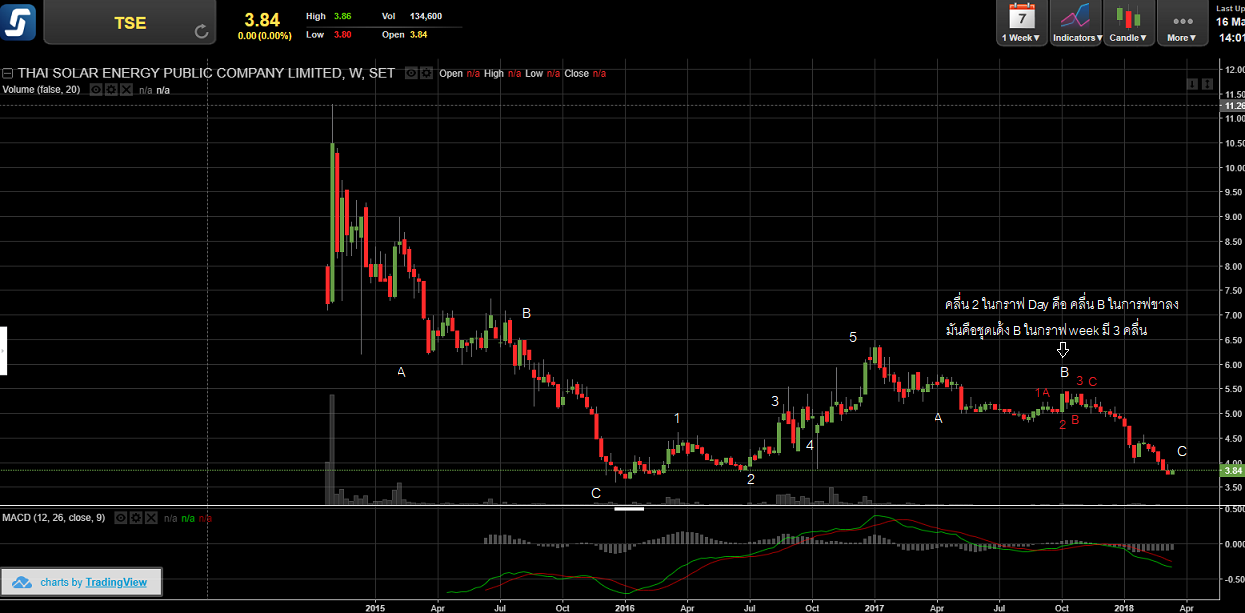Toggle visibility eye for Thai Solar Energy series
This screenshot has width=1245, height=613.
[410, 73]
